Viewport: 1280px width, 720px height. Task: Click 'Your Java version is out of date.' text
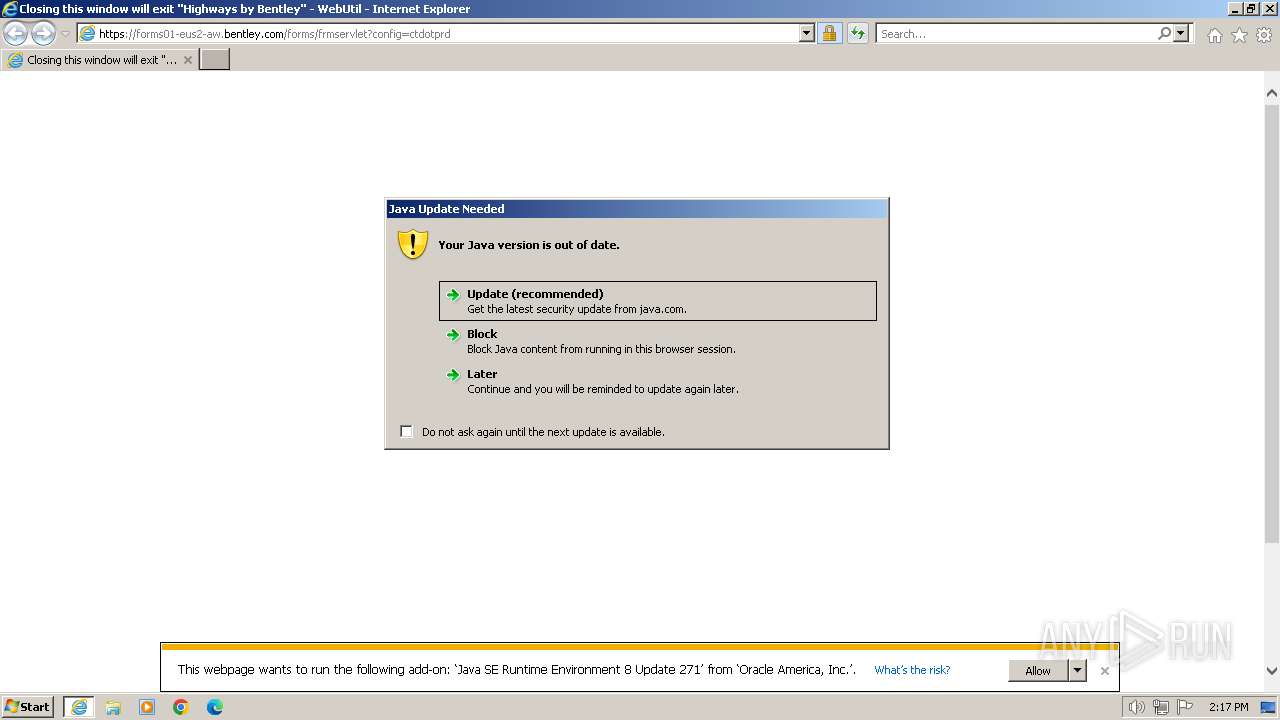point(529,245)
